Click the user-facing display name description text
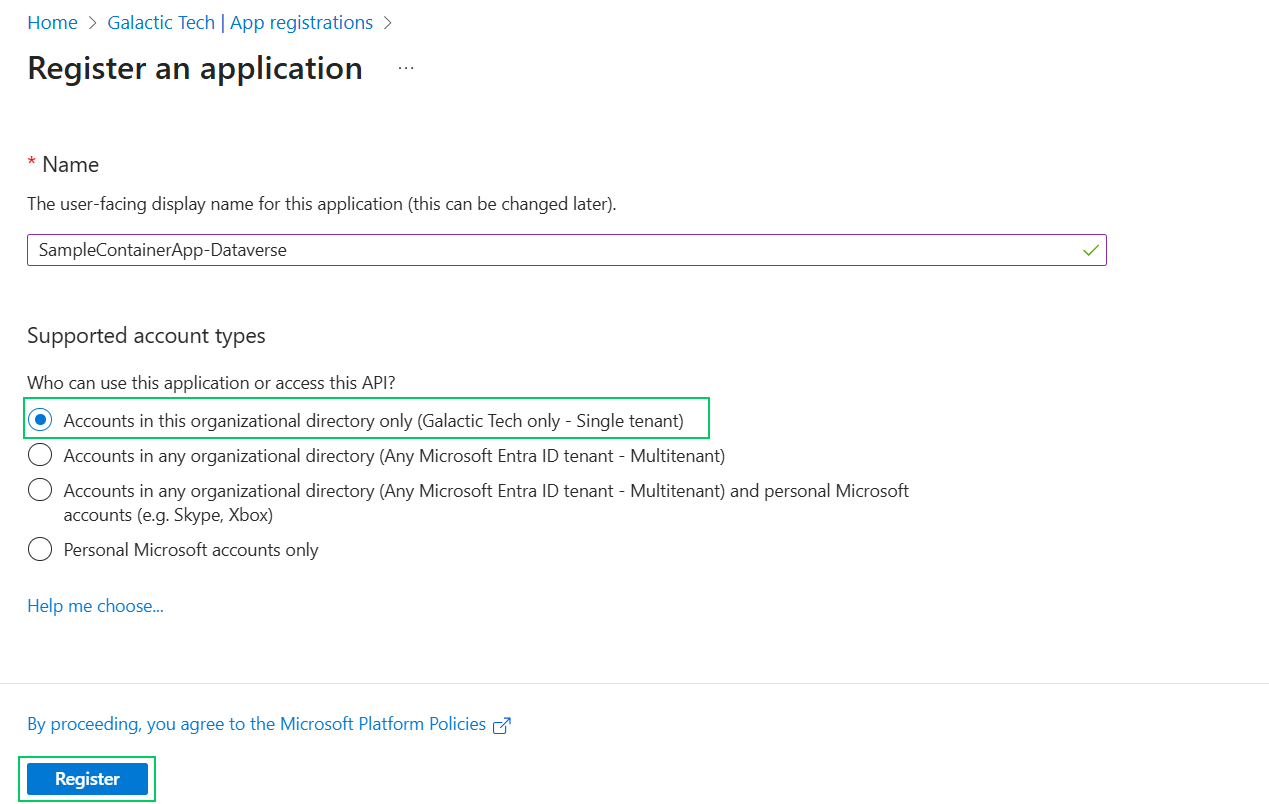Screen dimensions: 1269x804 point(321,204)
